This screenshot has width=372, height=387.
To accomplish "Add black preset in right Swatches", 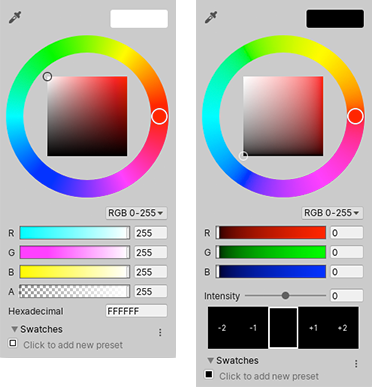I will pyautogui.click(x=209, y=374).
